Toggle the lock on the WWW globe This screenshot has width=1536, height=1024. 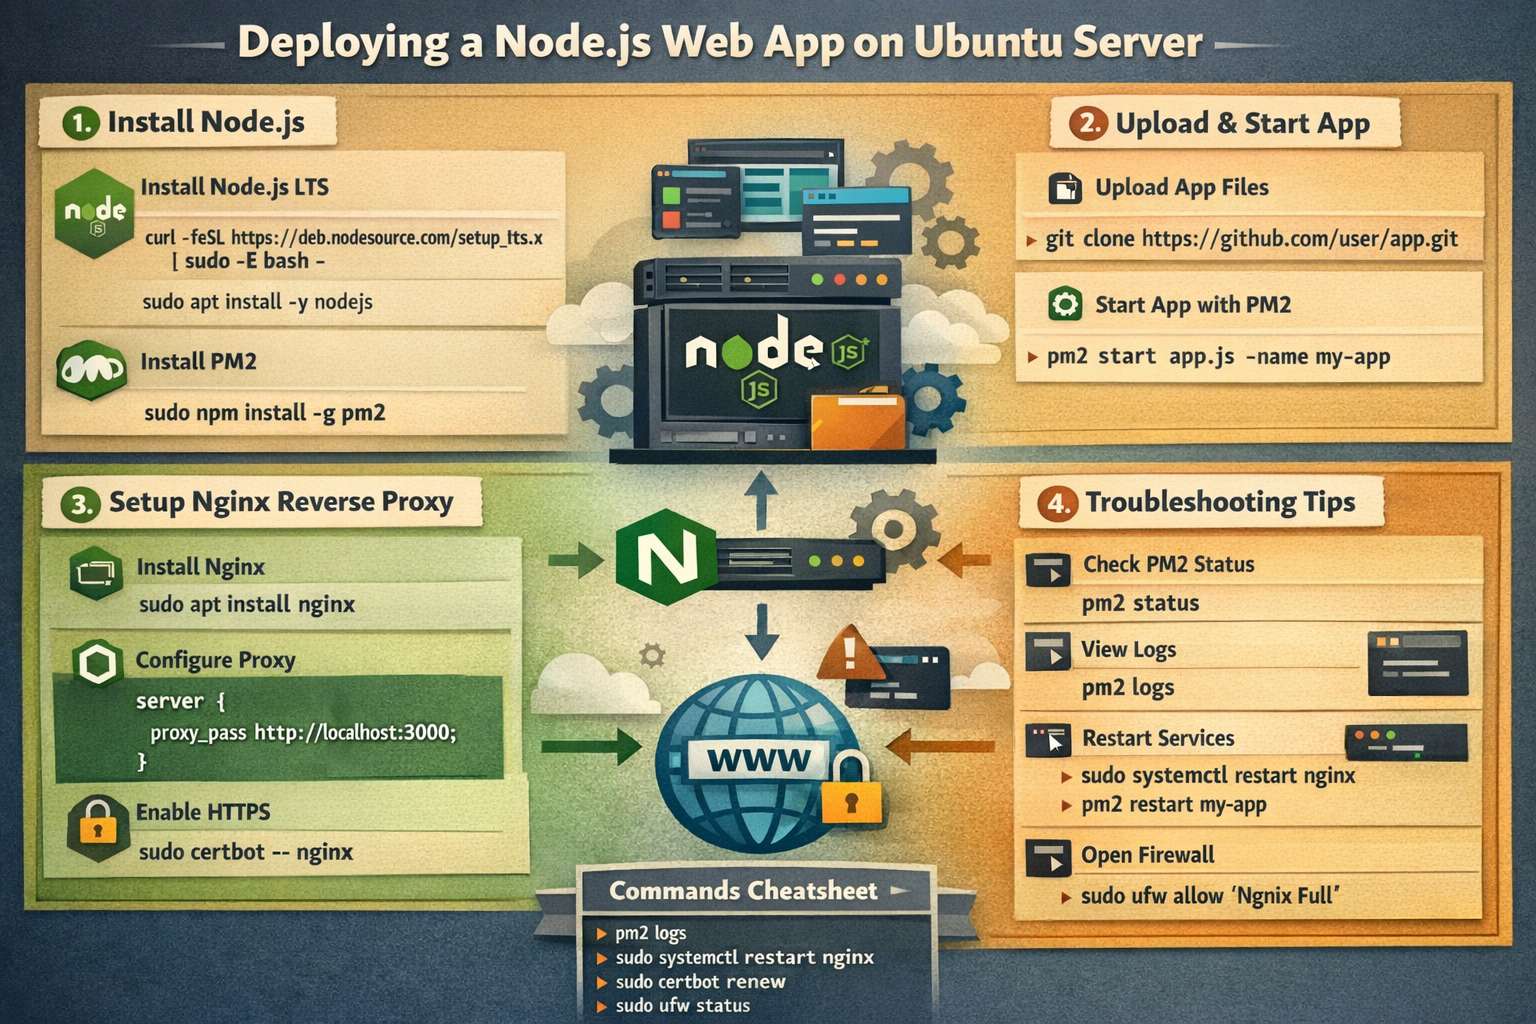(x=851, y=800)
